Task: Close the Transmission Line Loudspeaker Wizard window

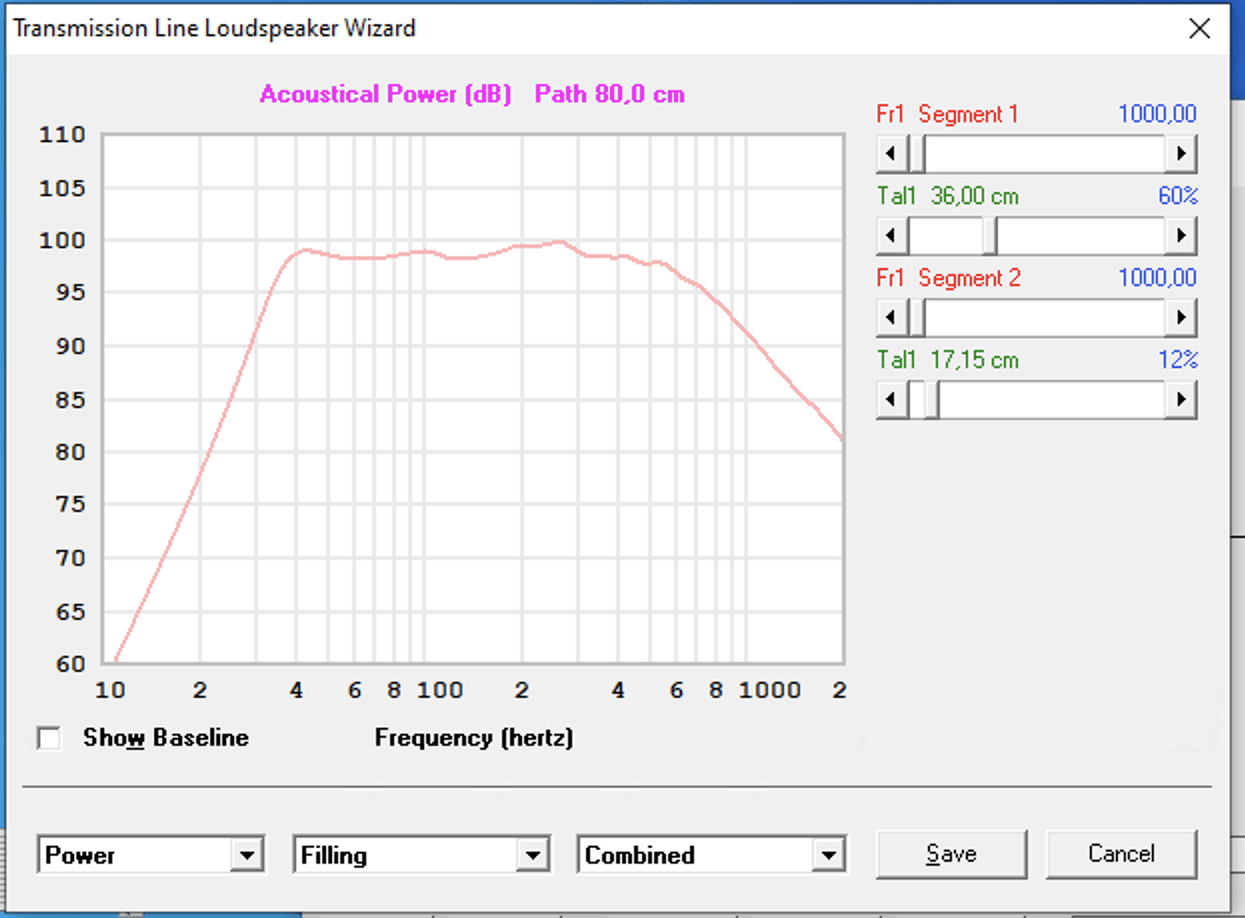Action: click(1199, 28)
